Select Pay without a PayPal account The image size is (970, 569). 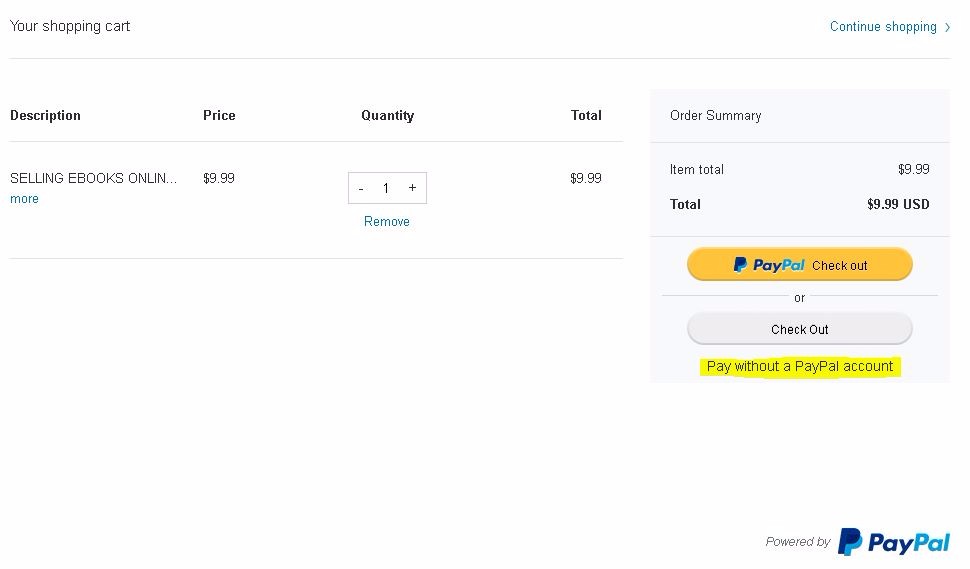click(800, 366)
